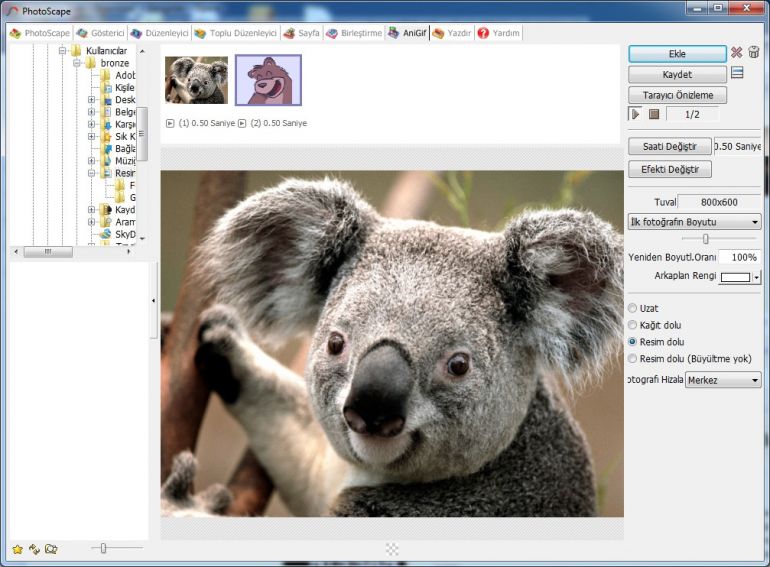The image size is (770, 567).
Task: Select Resim dolu (Büyültme yok) option
Action: 632,358
